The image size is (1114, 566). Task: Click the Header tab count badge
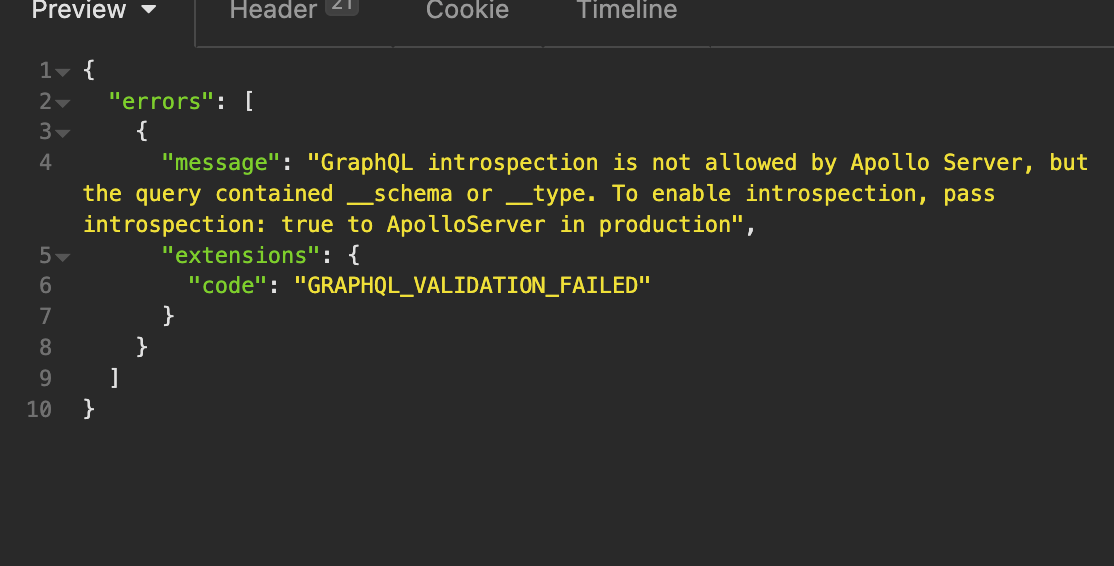pos(341,8)
